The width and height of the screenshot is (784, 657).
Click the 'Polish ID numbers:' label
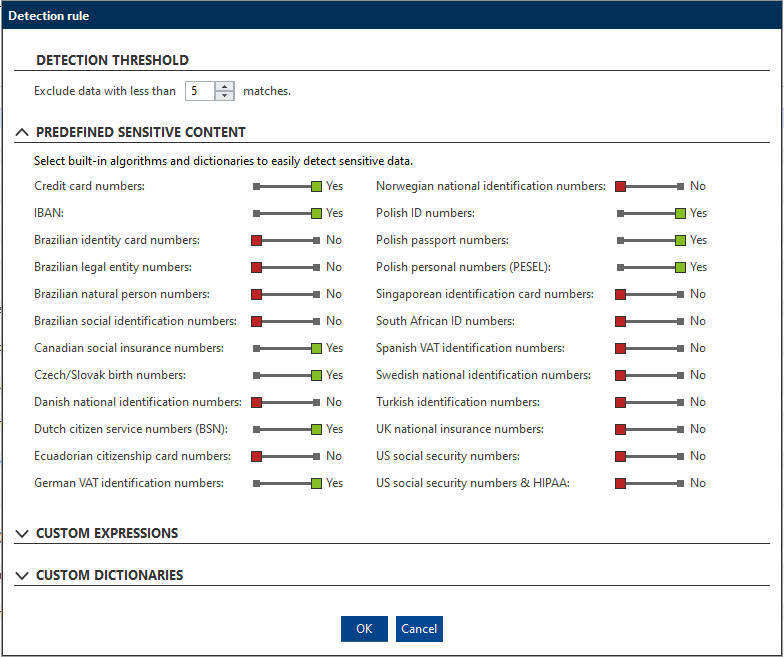426,213
